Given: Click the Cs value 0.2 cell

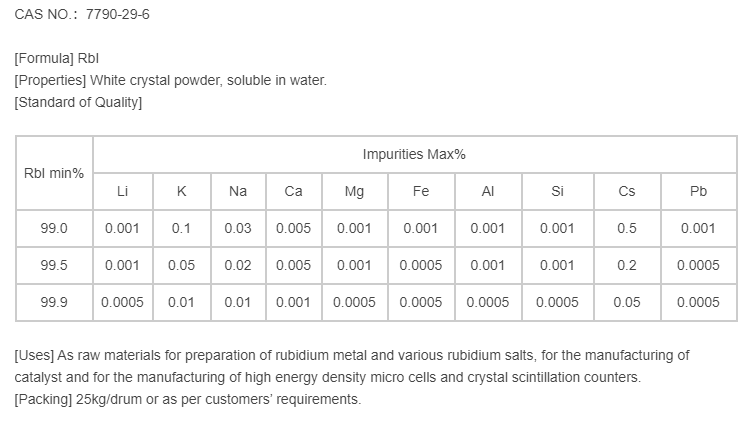Looking at the screenshot, I should pyautogui.click(x=627, y=265).
